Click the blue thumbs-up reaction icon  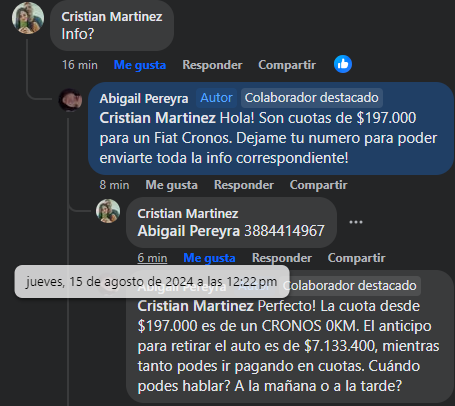pos(343,64)
